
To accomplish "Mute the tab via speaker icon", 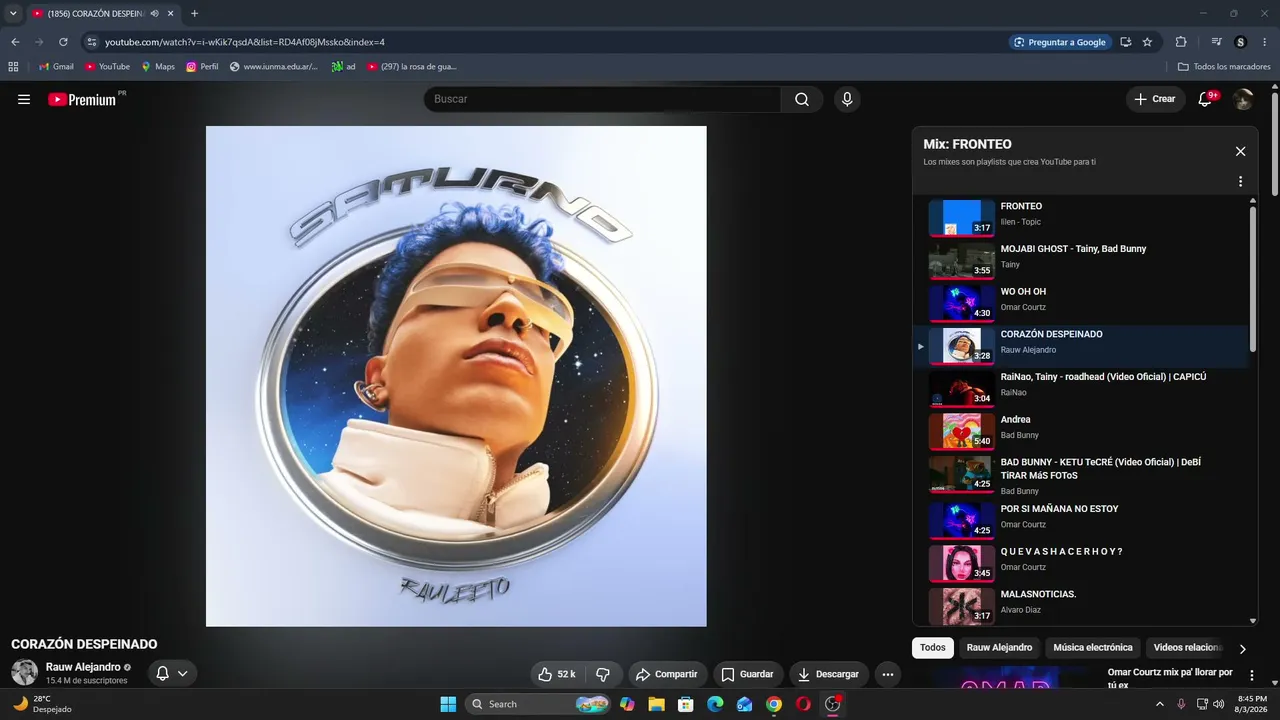I will (x=154, y=13).
